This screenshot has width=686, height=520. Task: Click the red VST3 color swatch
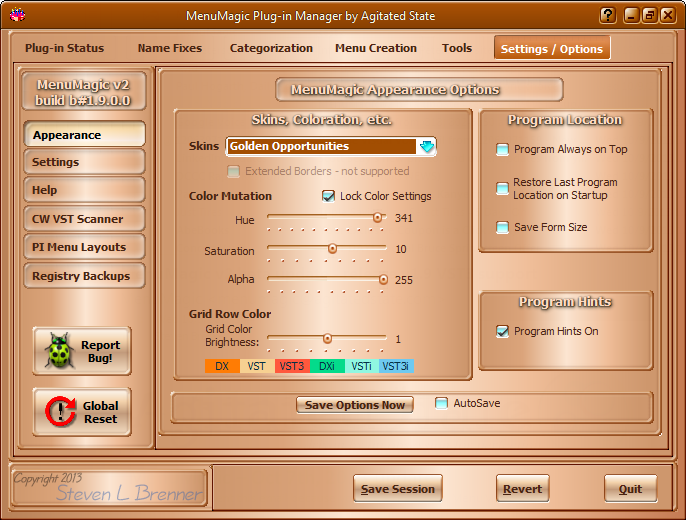[292, 366]
